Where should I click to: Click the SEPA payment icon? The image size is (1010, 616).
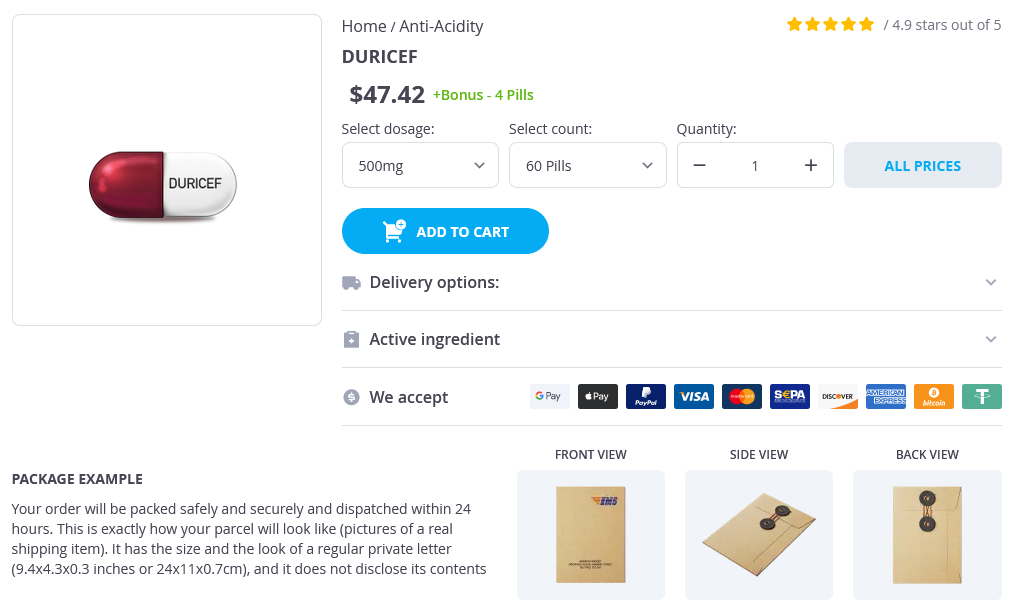[x=789, y=396]
